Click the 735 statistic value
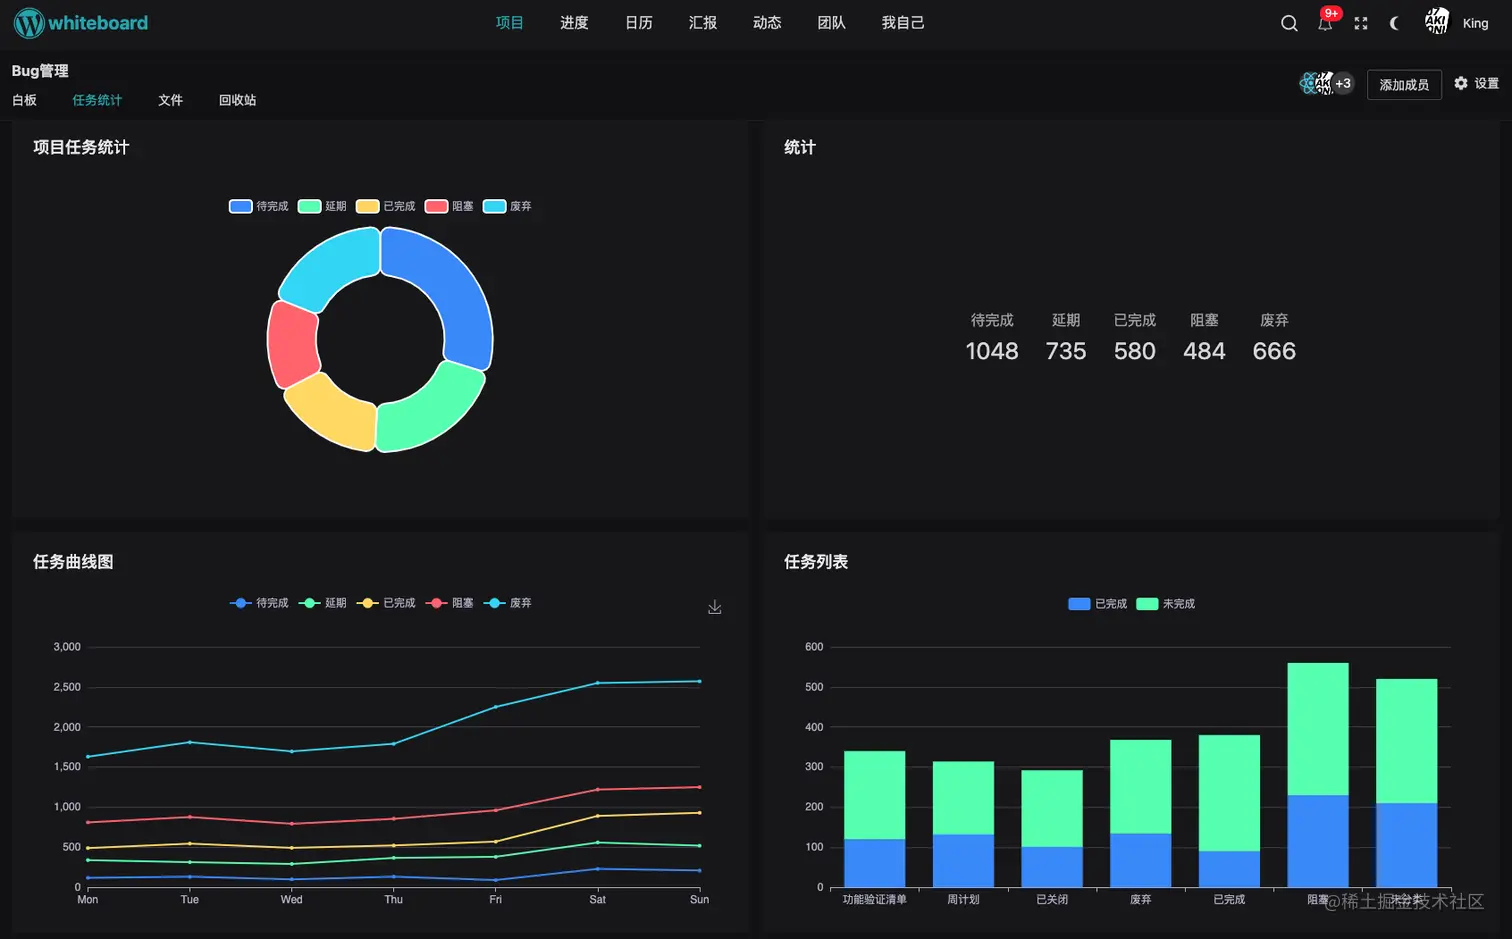This screenshot has height=939, width=1512. pos(1066,351)
